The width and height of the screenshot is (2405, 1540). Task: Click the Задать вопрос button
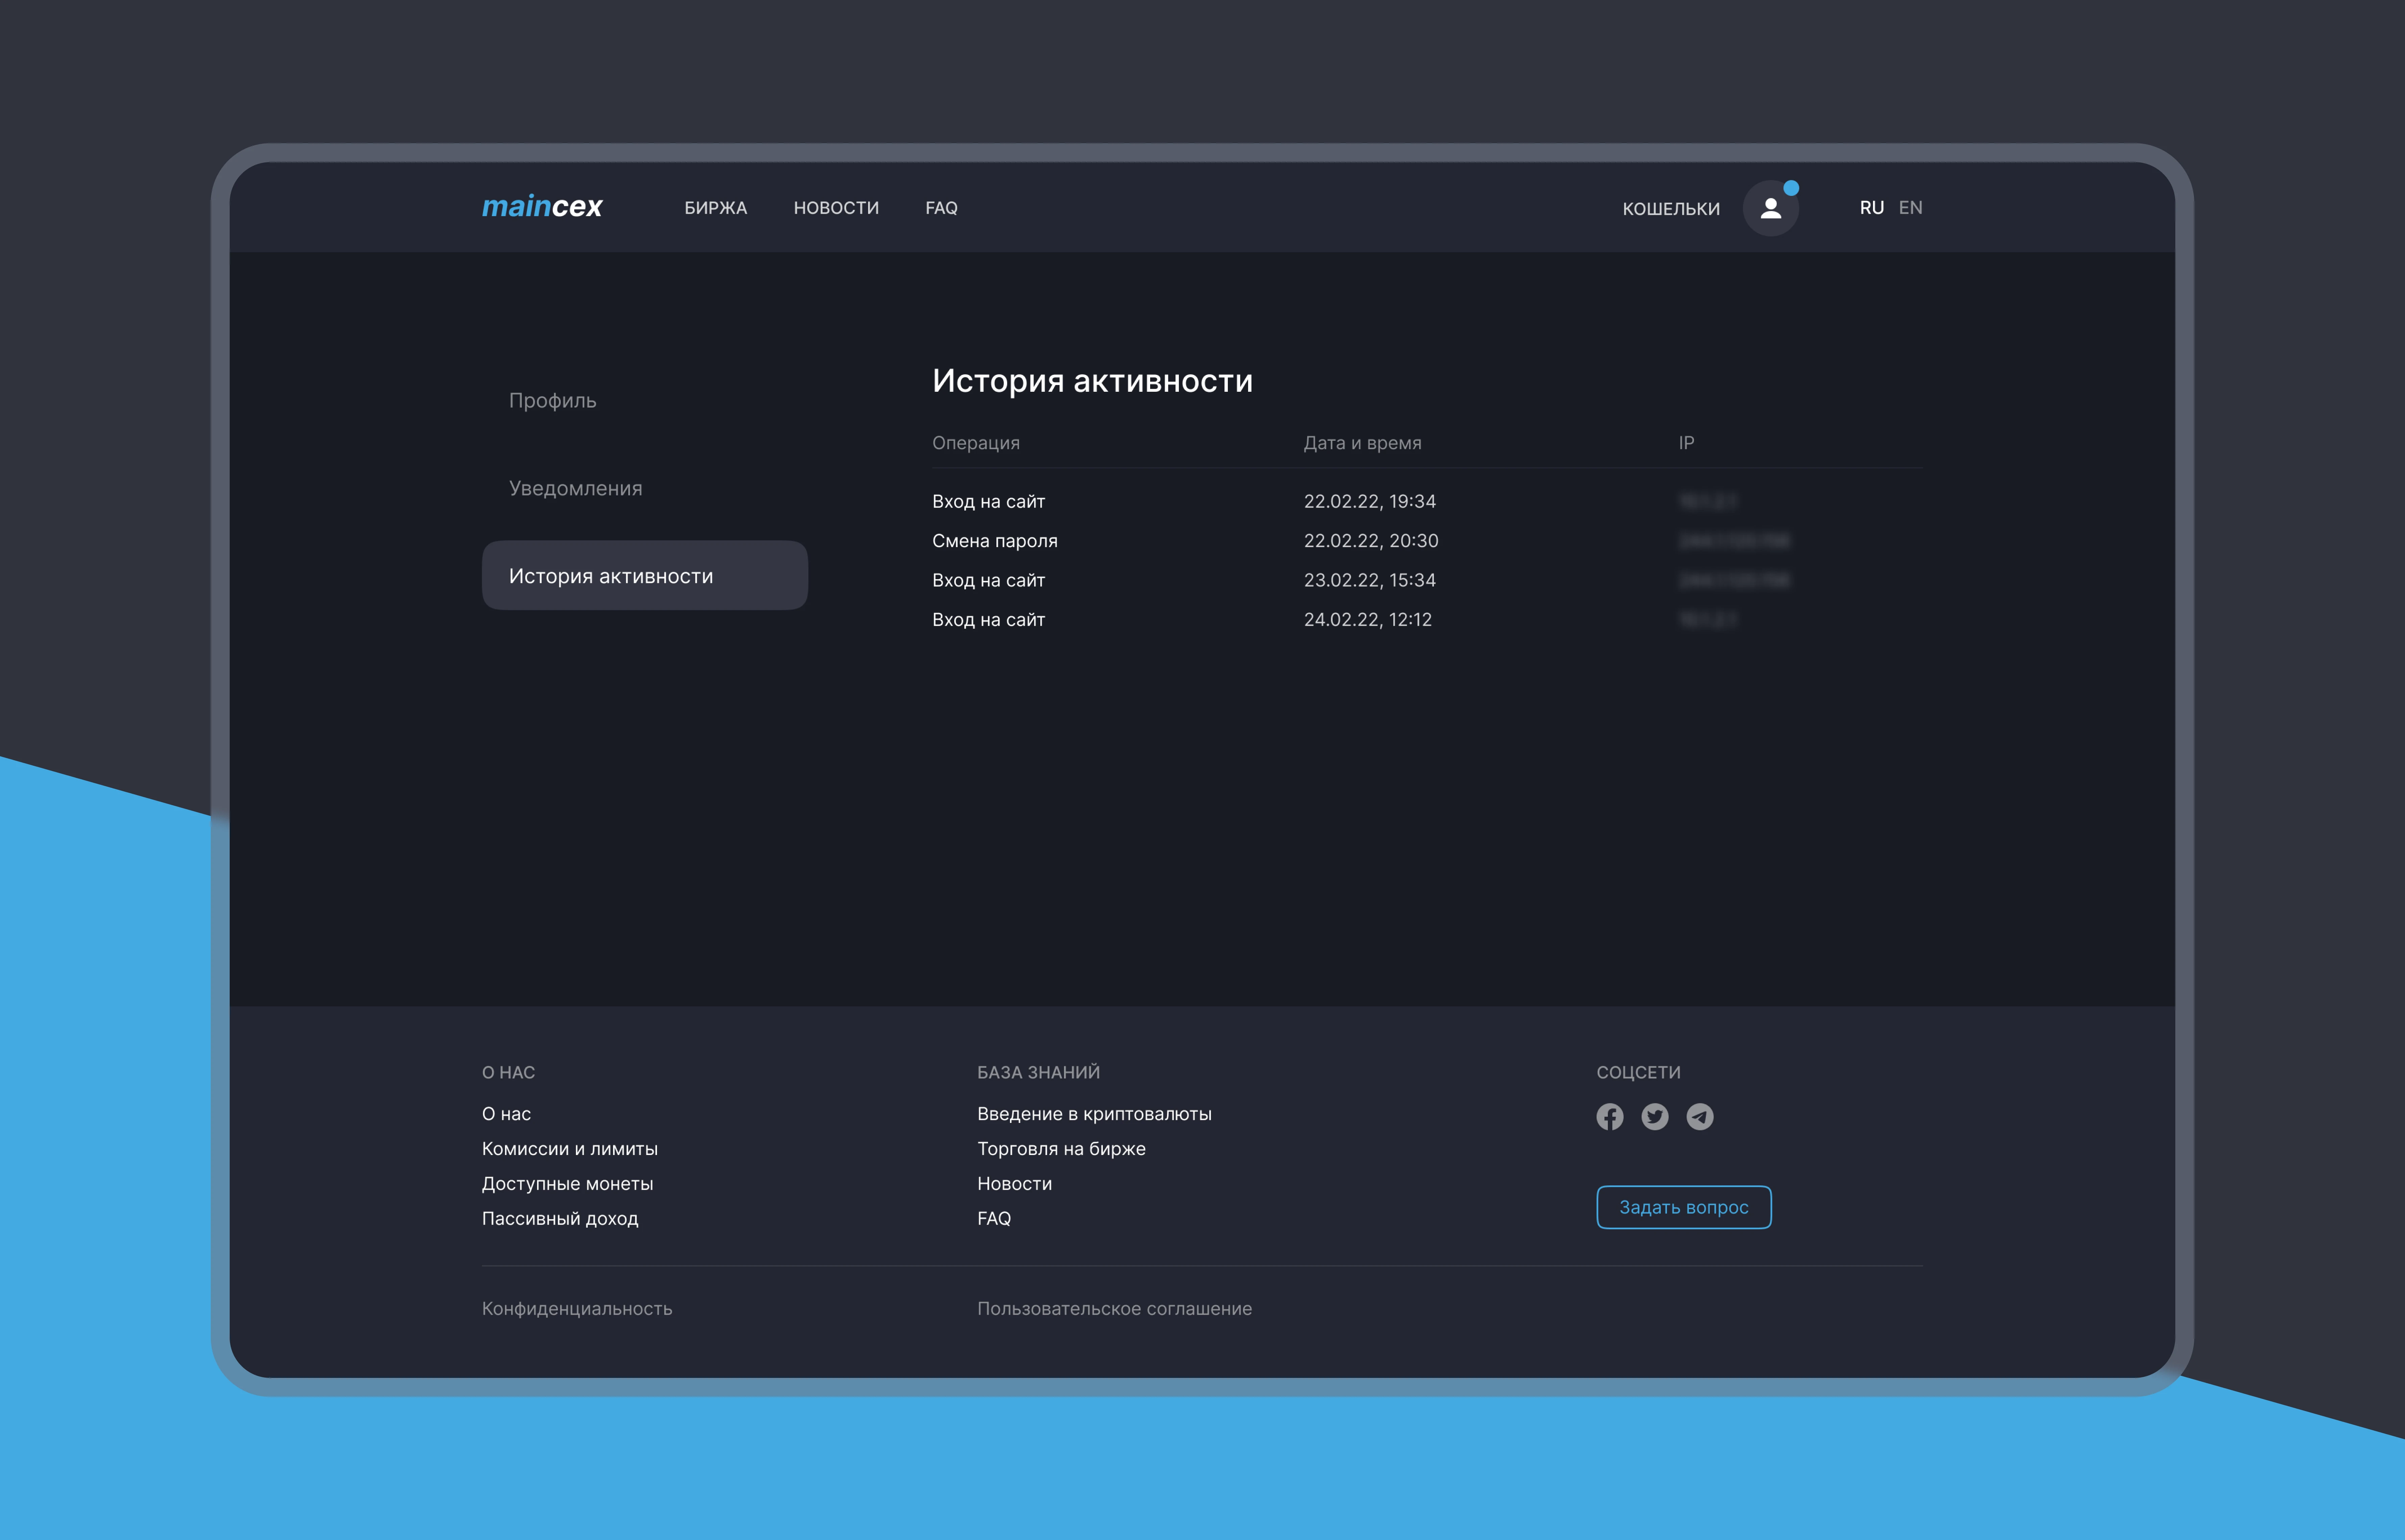pyautogui.click(x=1684, y=1207)
